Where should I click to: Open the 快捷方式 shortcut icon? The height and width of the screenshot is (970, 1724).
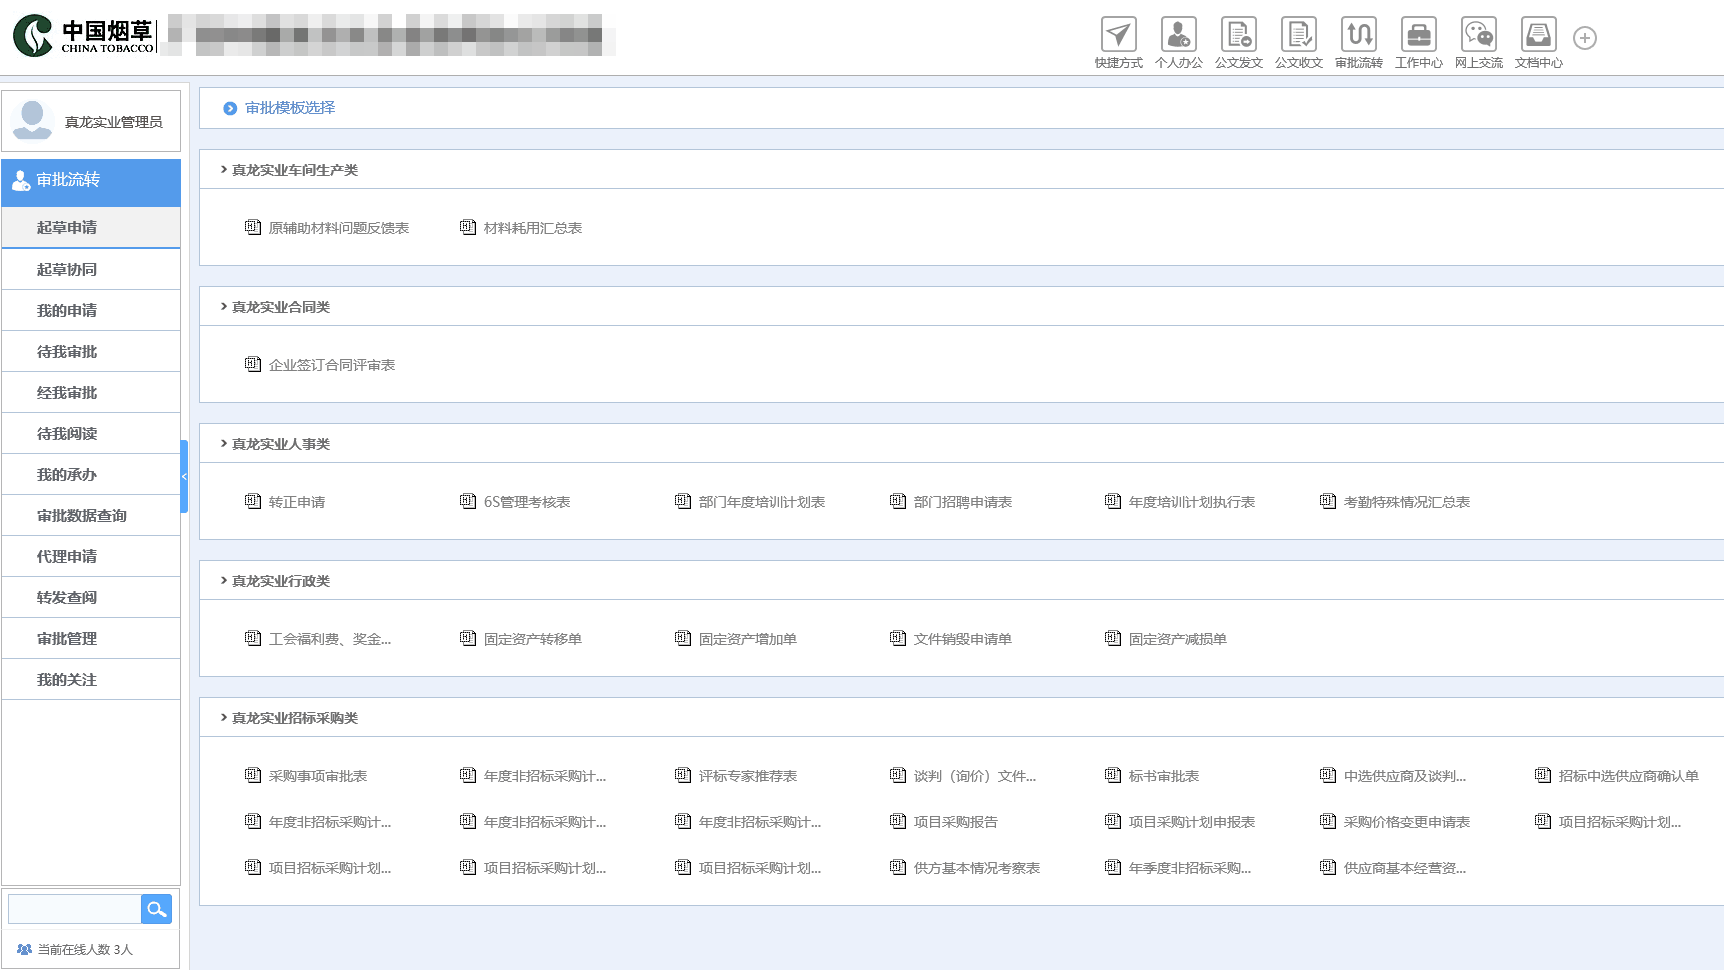point(1118,35)
